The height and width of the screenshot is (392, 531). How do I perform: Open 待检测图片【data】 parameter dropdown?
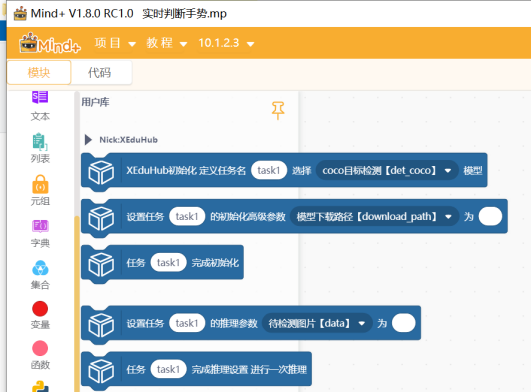tap(317, 323)
